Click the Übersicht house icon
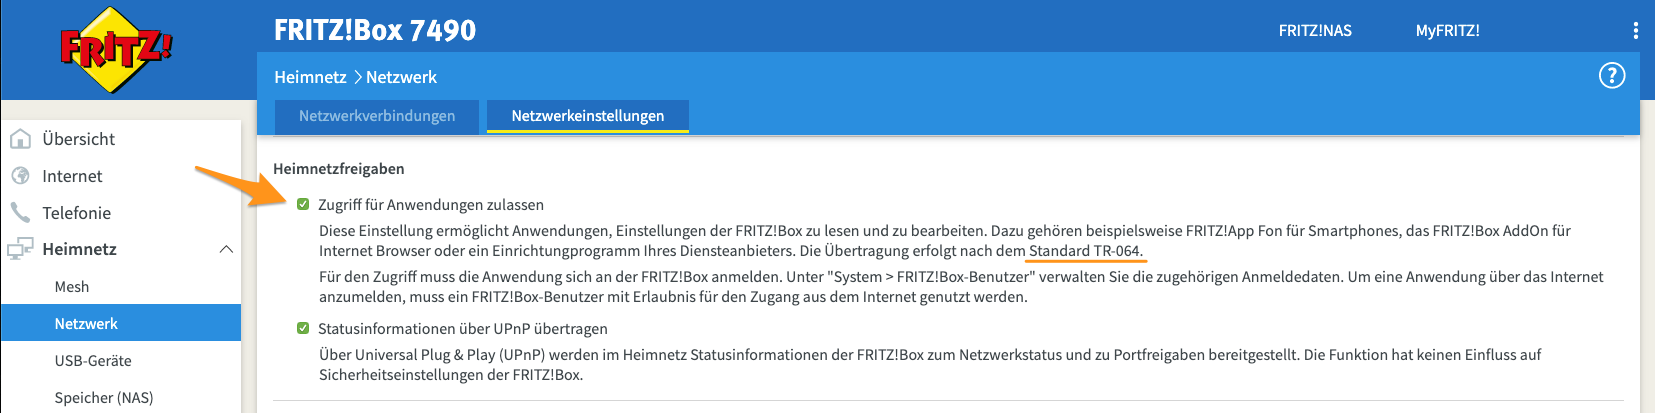 pos(20,139)
